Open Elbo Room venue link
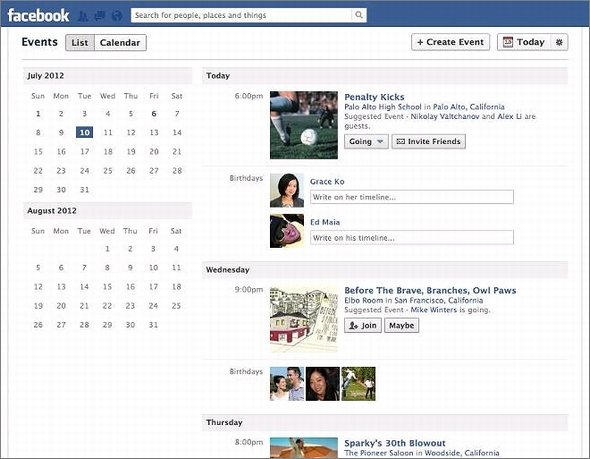The width and height of the screenshot is (590, 459). coord(363,300)
